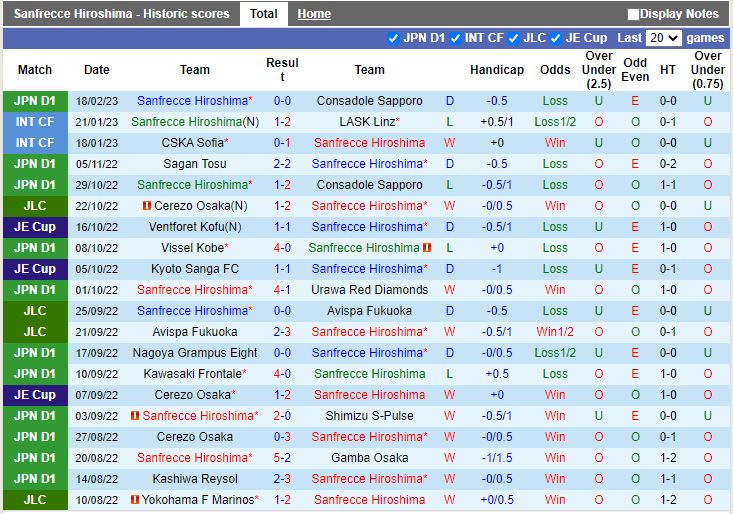Click the Kyoto Sanga FC team name
733x514 pixels.
tap(194, 269)
